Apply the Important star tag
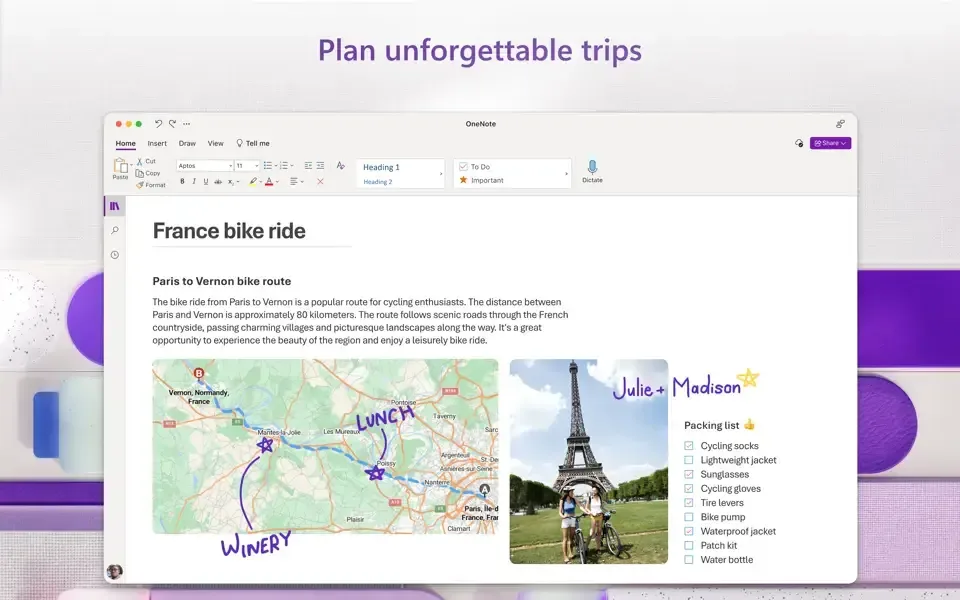The image size is (960, 600). coord(481,180)
